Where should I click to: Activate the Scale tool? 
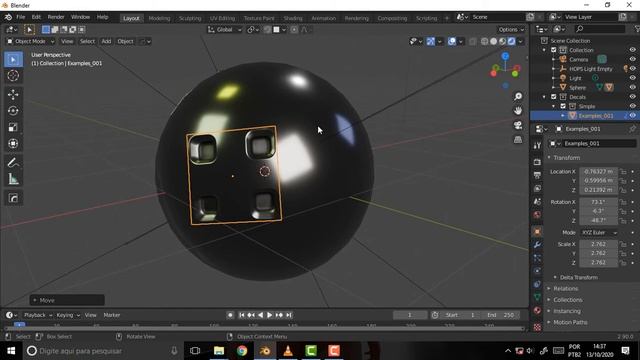click(13, 127)
